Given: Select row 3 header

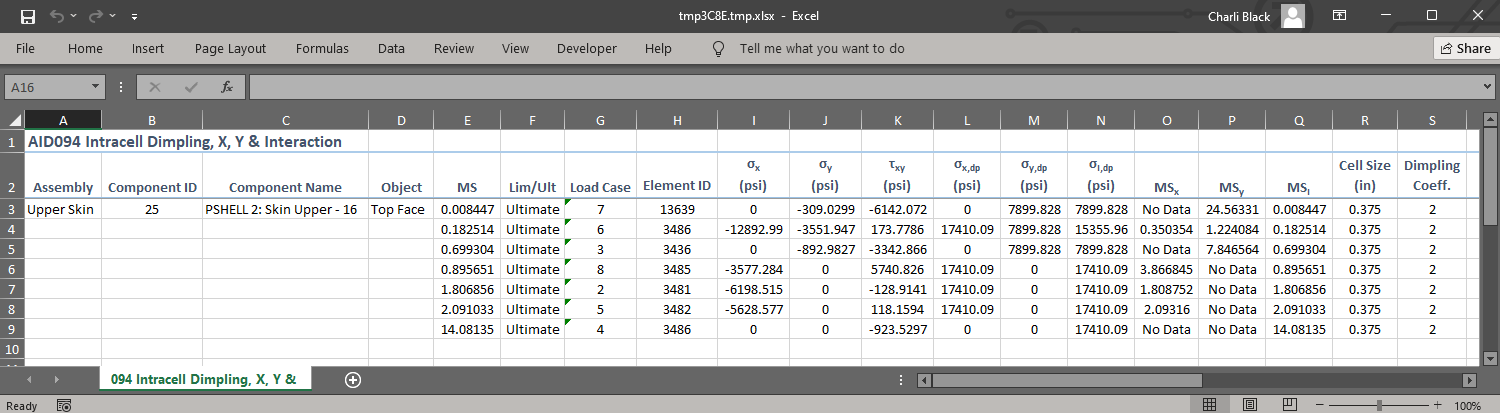Looking at the screenshot, I should [12, 209].
